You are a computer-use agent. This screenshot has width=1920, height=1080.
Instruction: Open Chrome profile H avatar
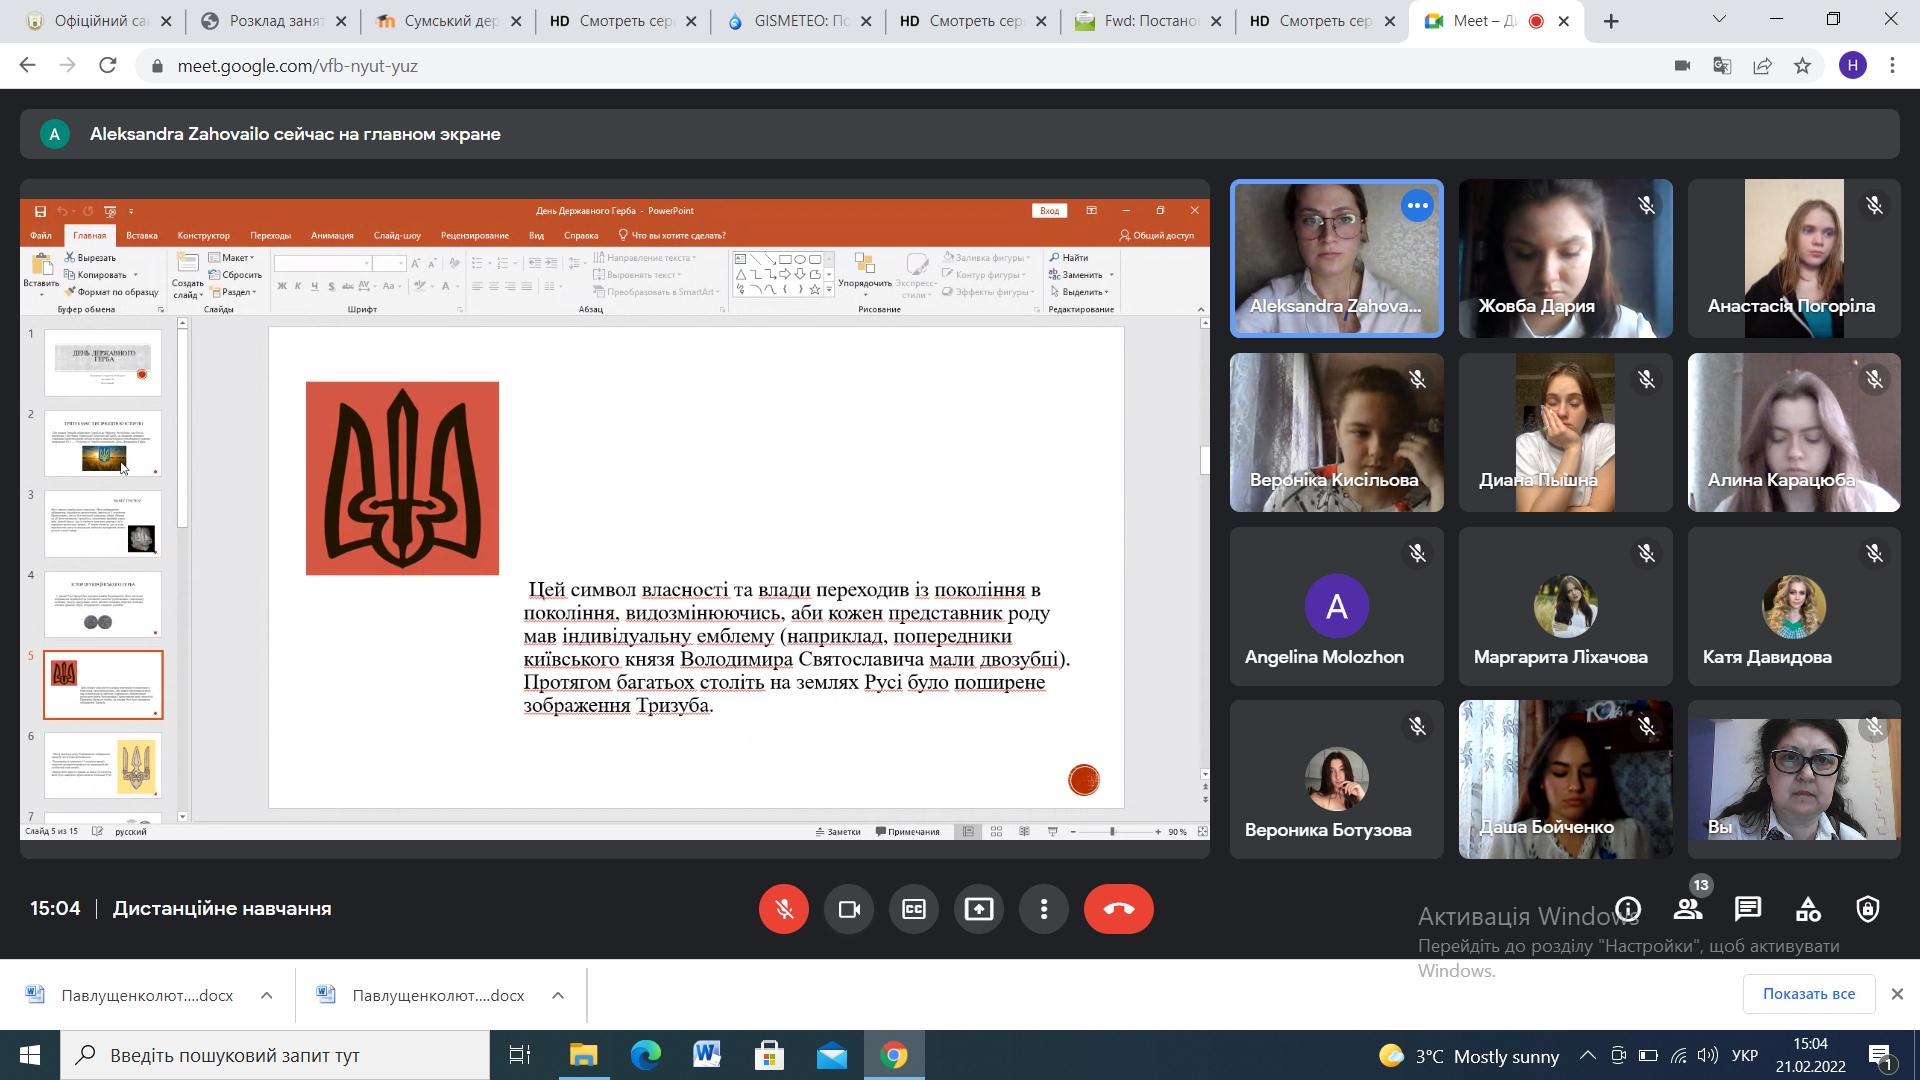1852,66
